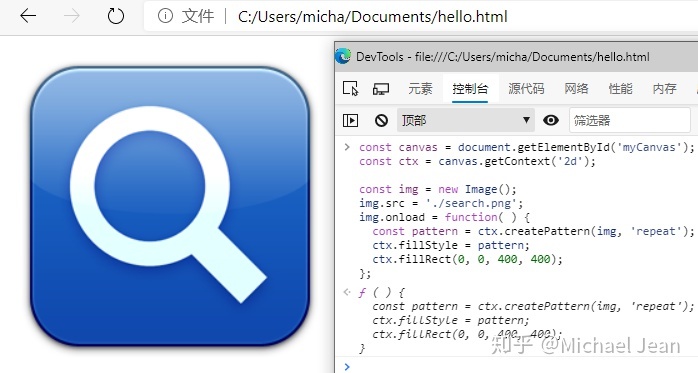Click the const ctx = canvas.getContext line

tap(477, 161)
